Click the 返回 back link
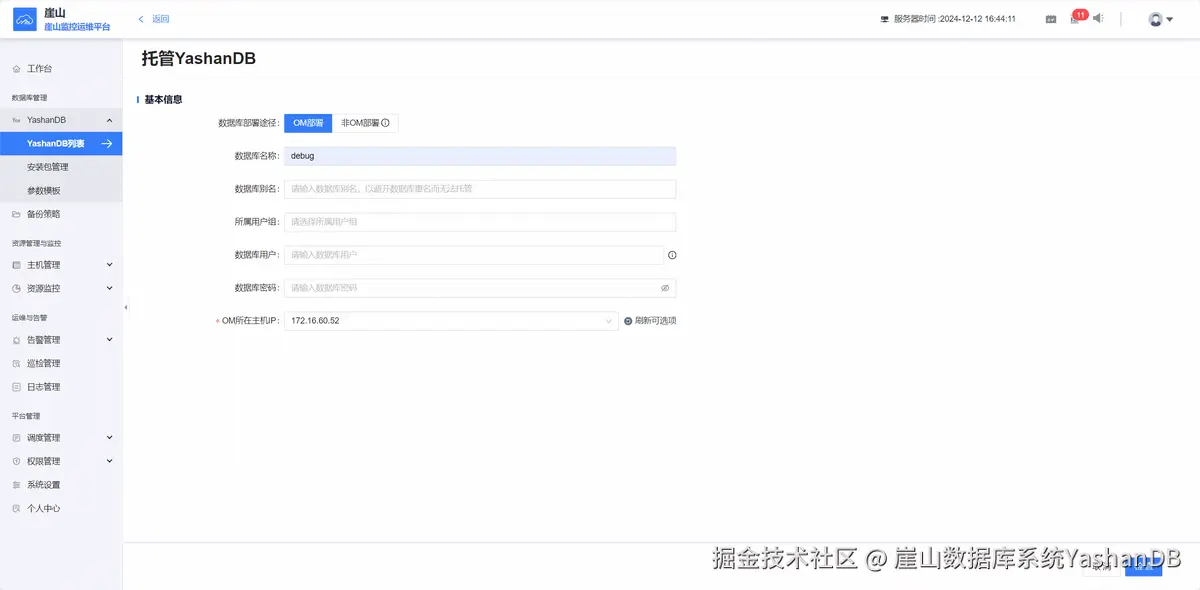This screenshot has height=590, width=1200. point(160,19)
